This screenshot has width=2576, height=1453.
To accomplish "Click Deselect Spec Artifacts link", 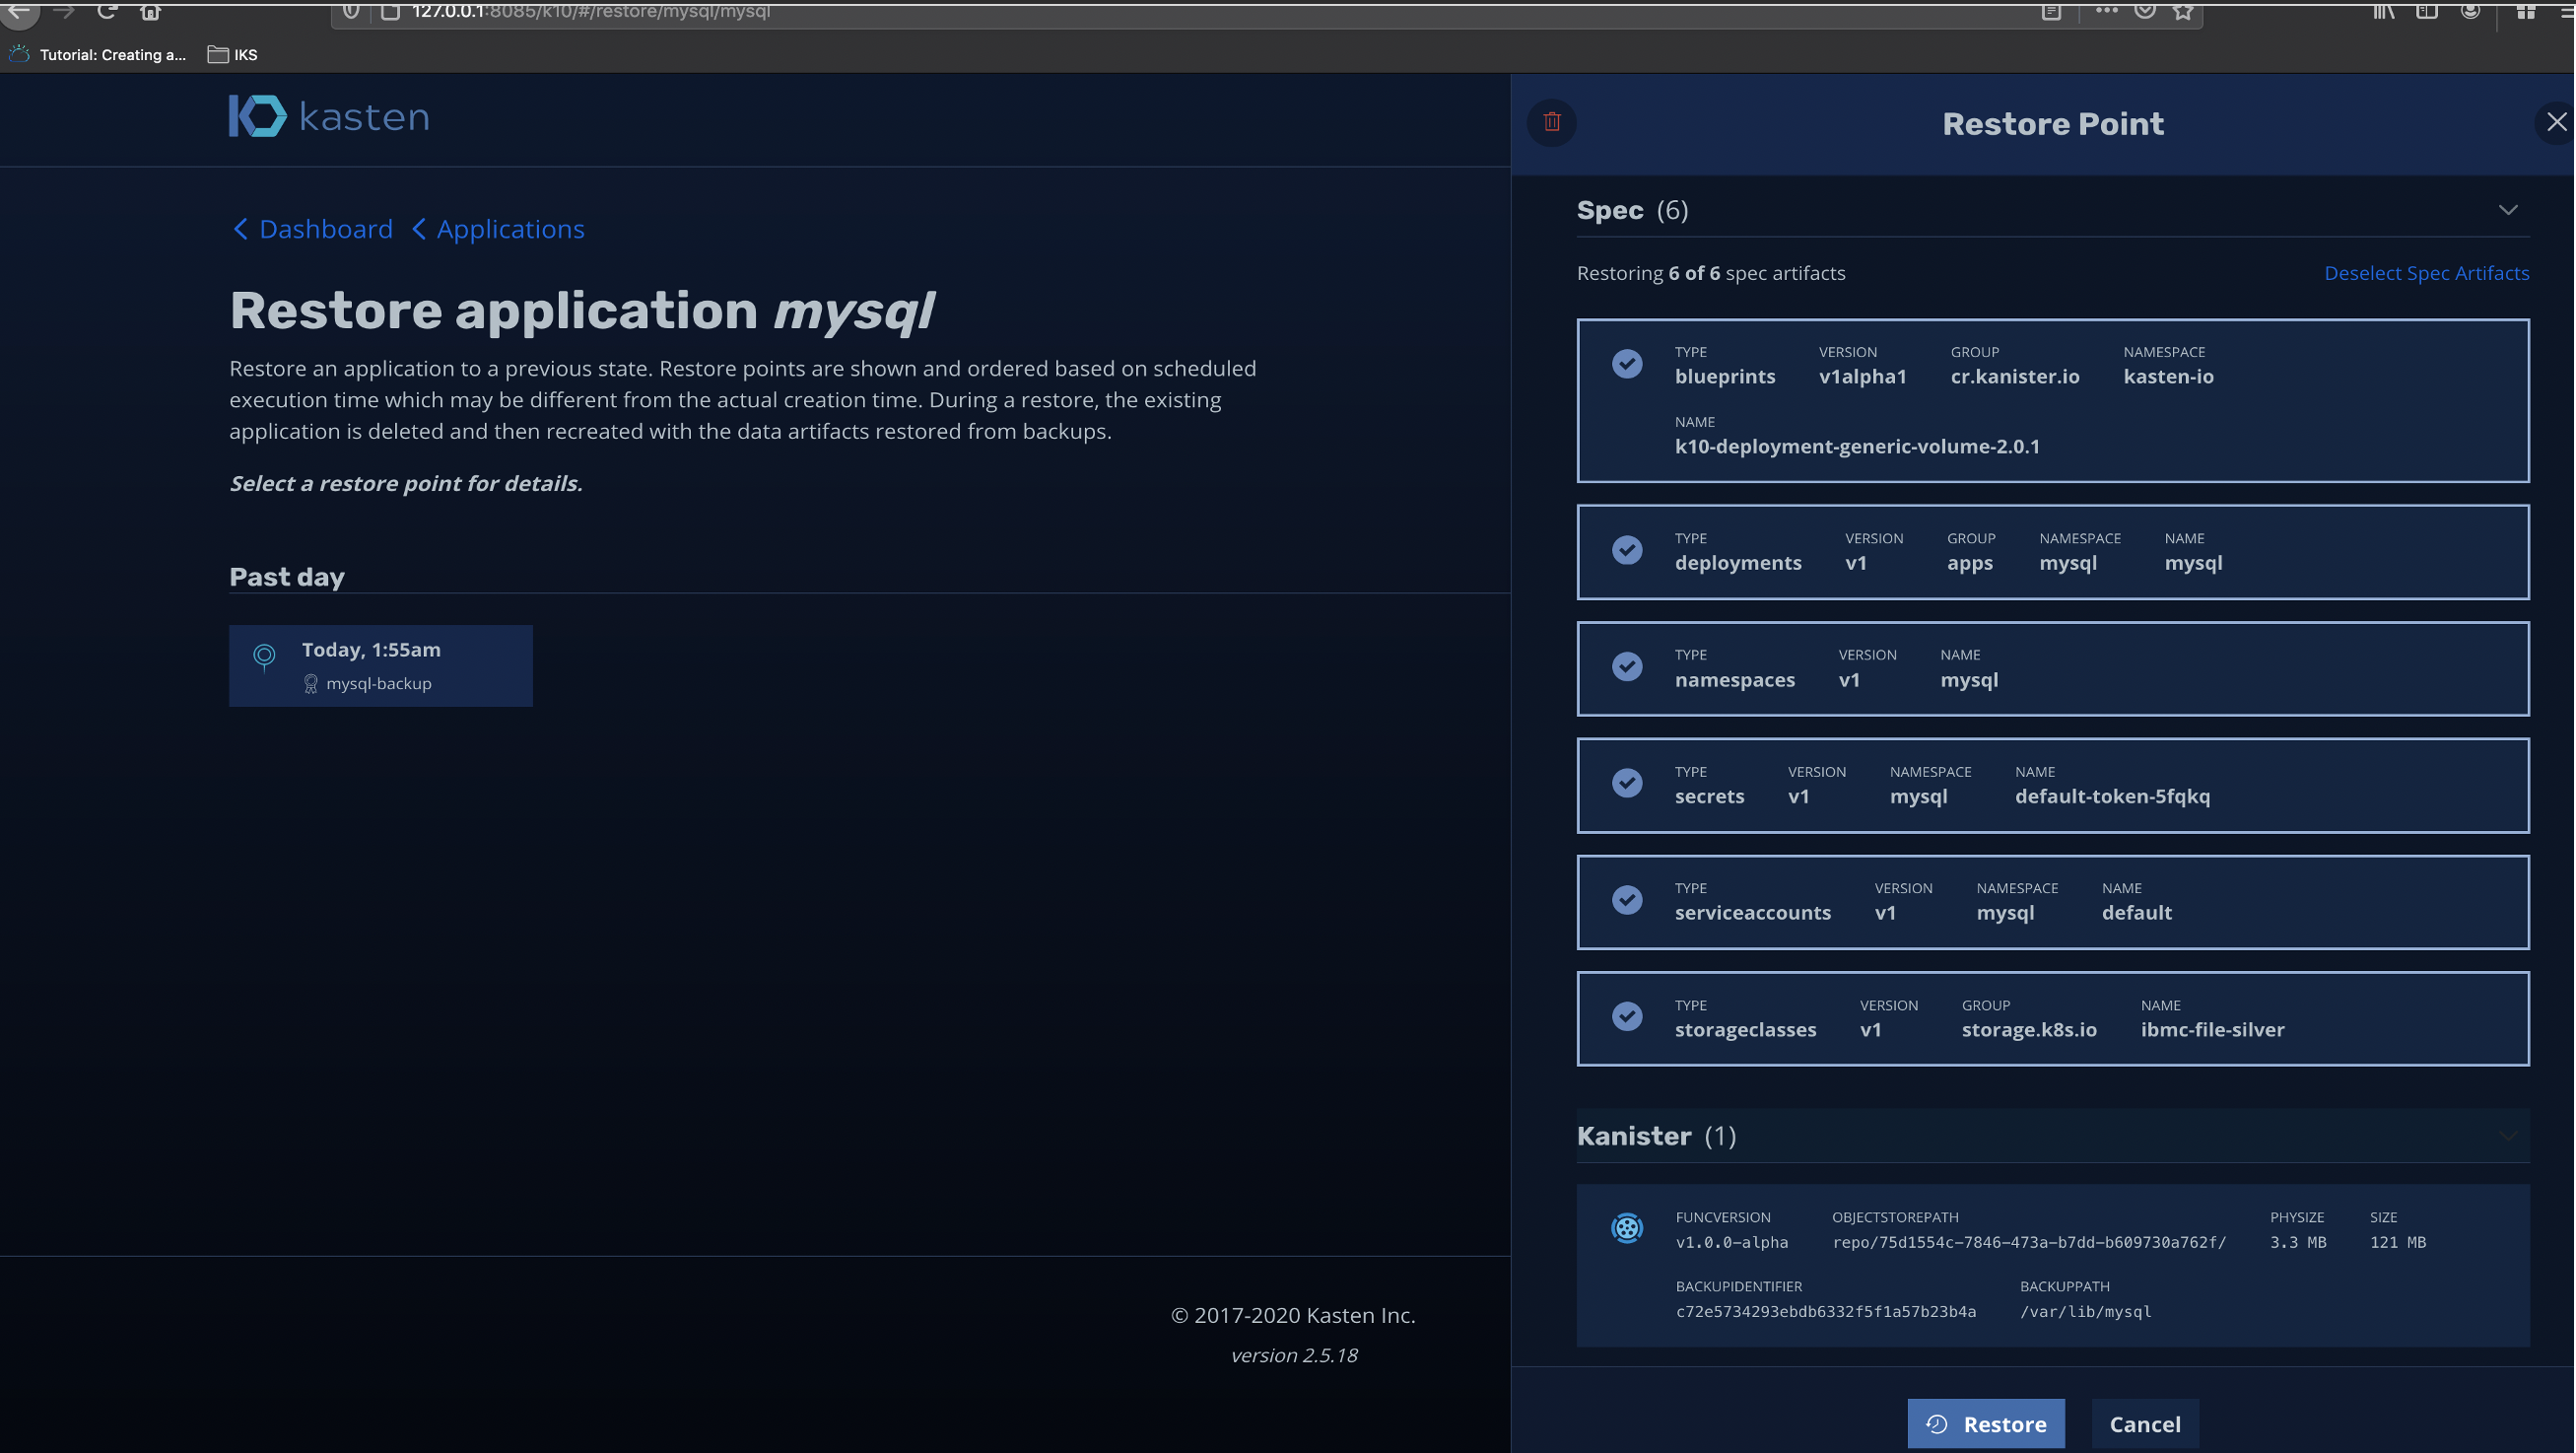I will 2425,273.
